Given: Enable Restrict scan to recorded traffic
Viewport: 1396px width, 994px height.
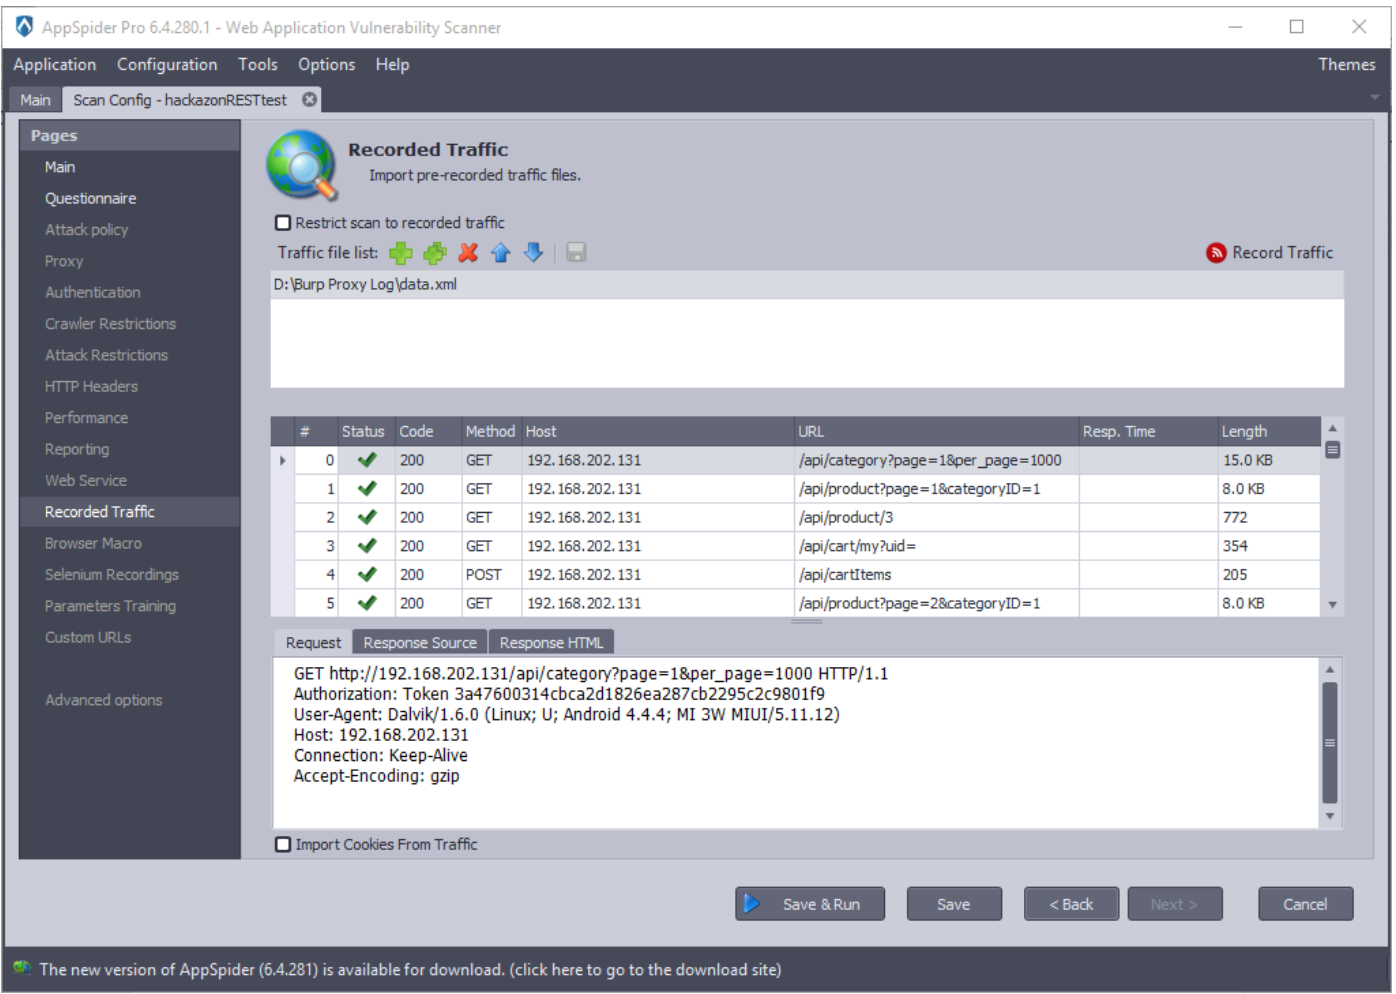Looking at the screenshot, I should [x=283, y=223].
